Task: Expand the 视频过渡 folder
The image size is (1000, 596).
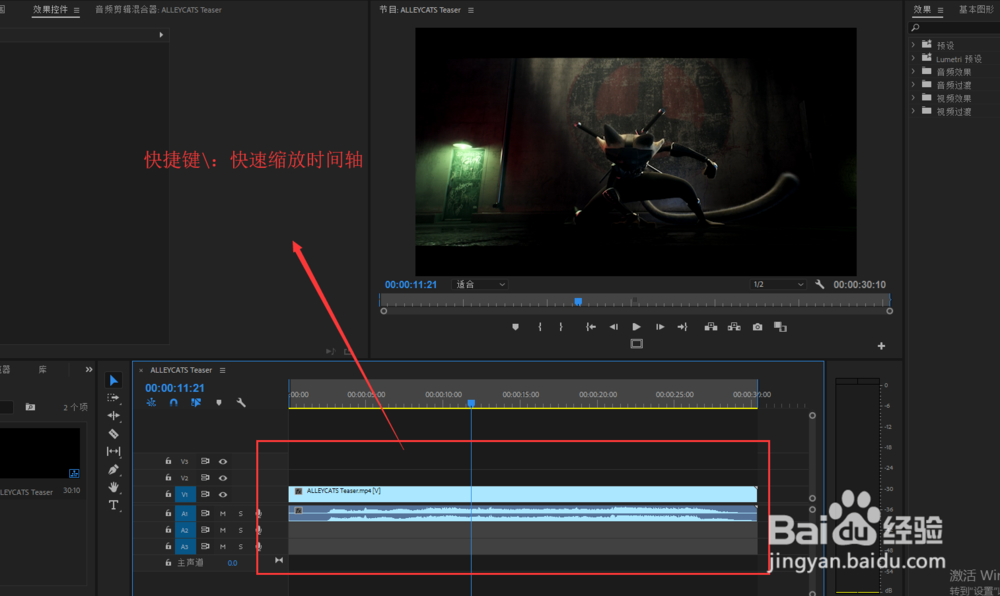Action: [x=913, y=111]
